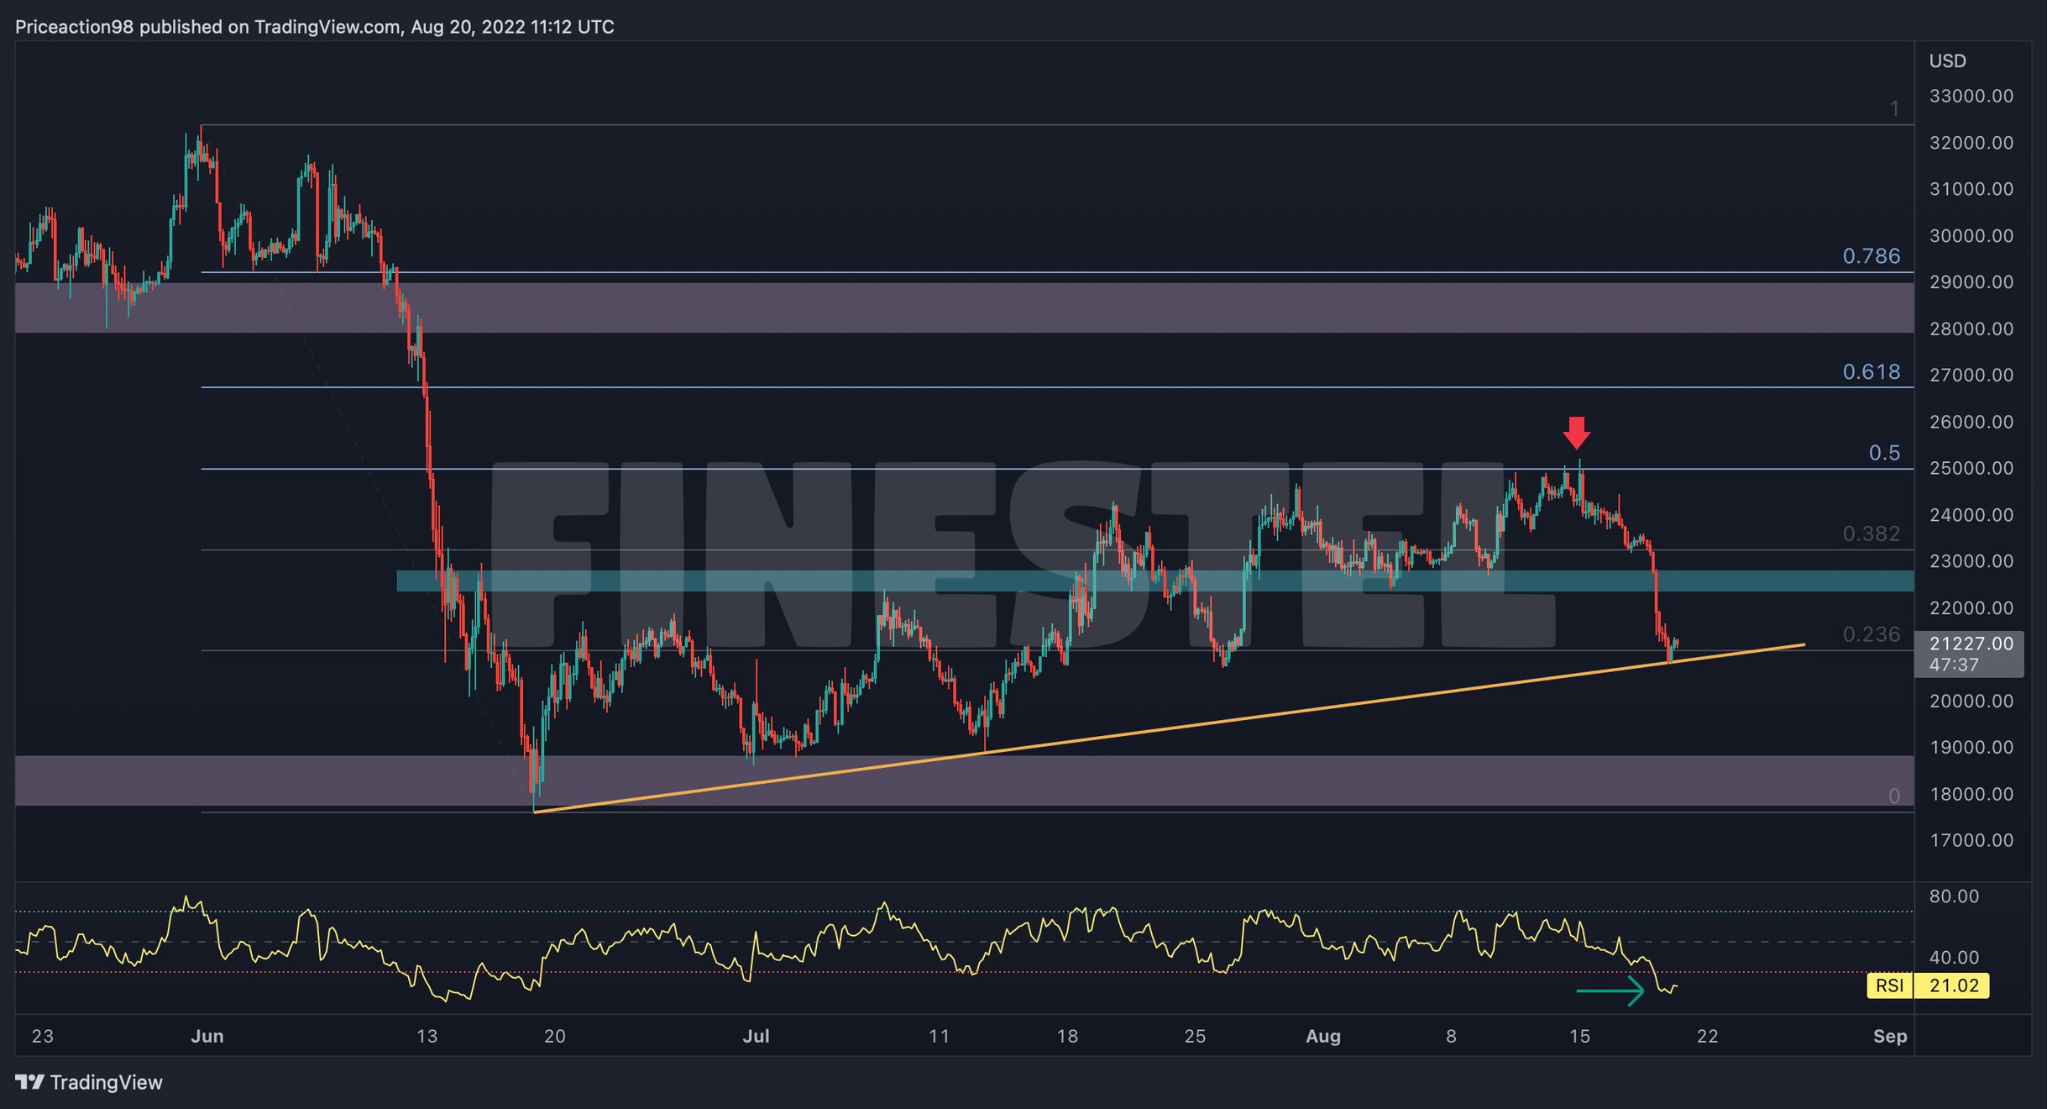This screenshot has height=1109, width=2048.
Task: Click the Jul label on time axis
Action: tap(756, 1036)
